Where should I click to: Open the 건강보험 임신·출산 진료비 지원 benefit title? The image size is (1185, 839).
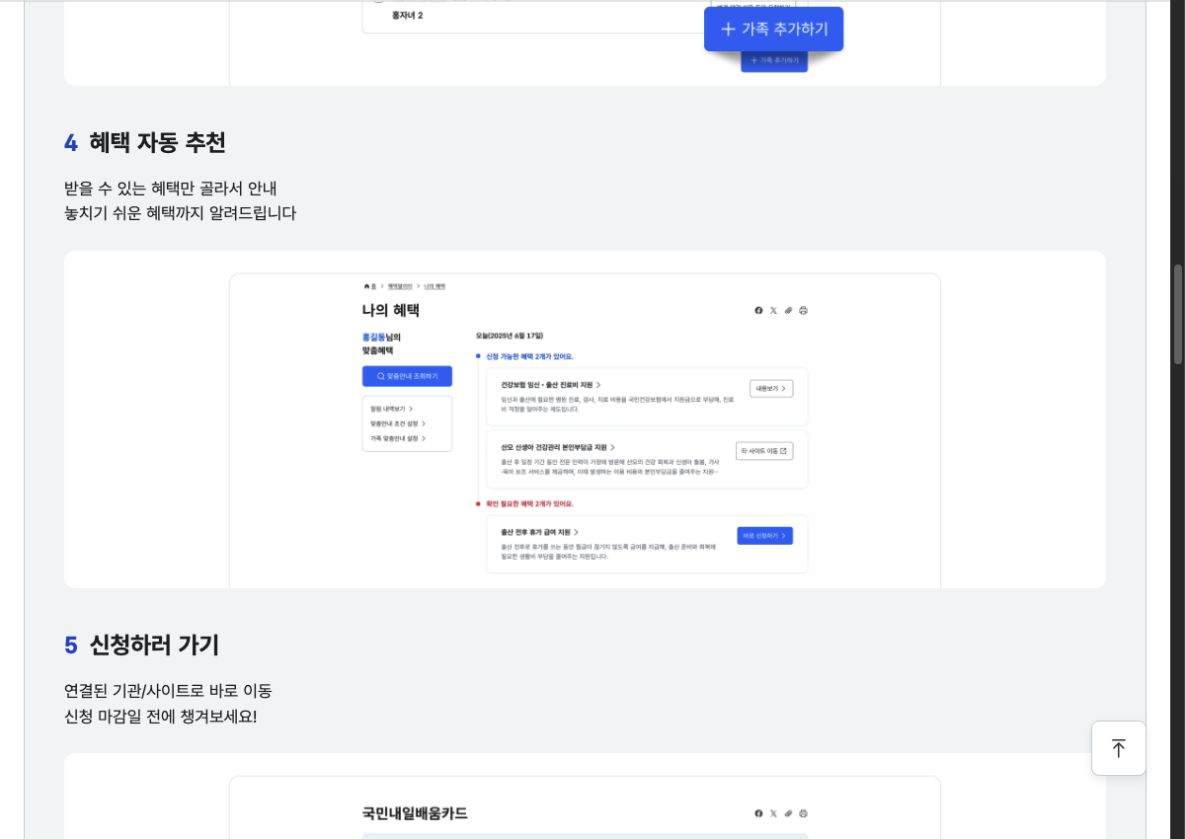[x=551, y=385]
